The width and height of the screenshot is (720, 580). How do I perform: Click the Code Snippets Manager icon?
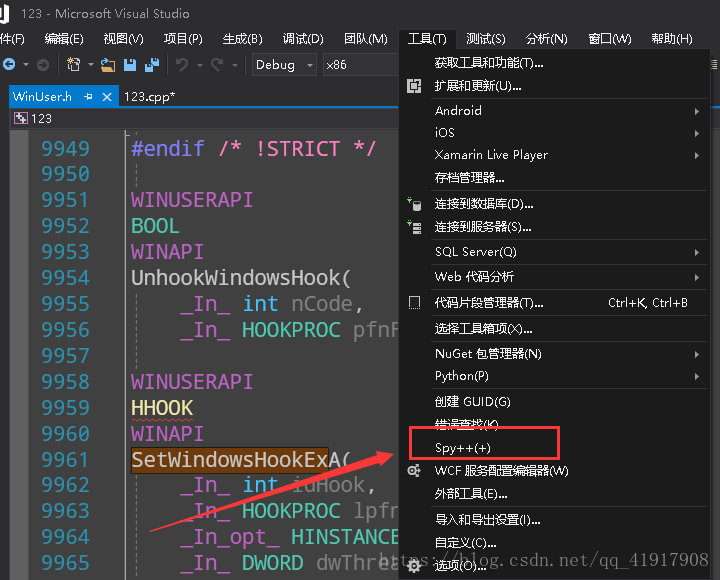(414, 303)
